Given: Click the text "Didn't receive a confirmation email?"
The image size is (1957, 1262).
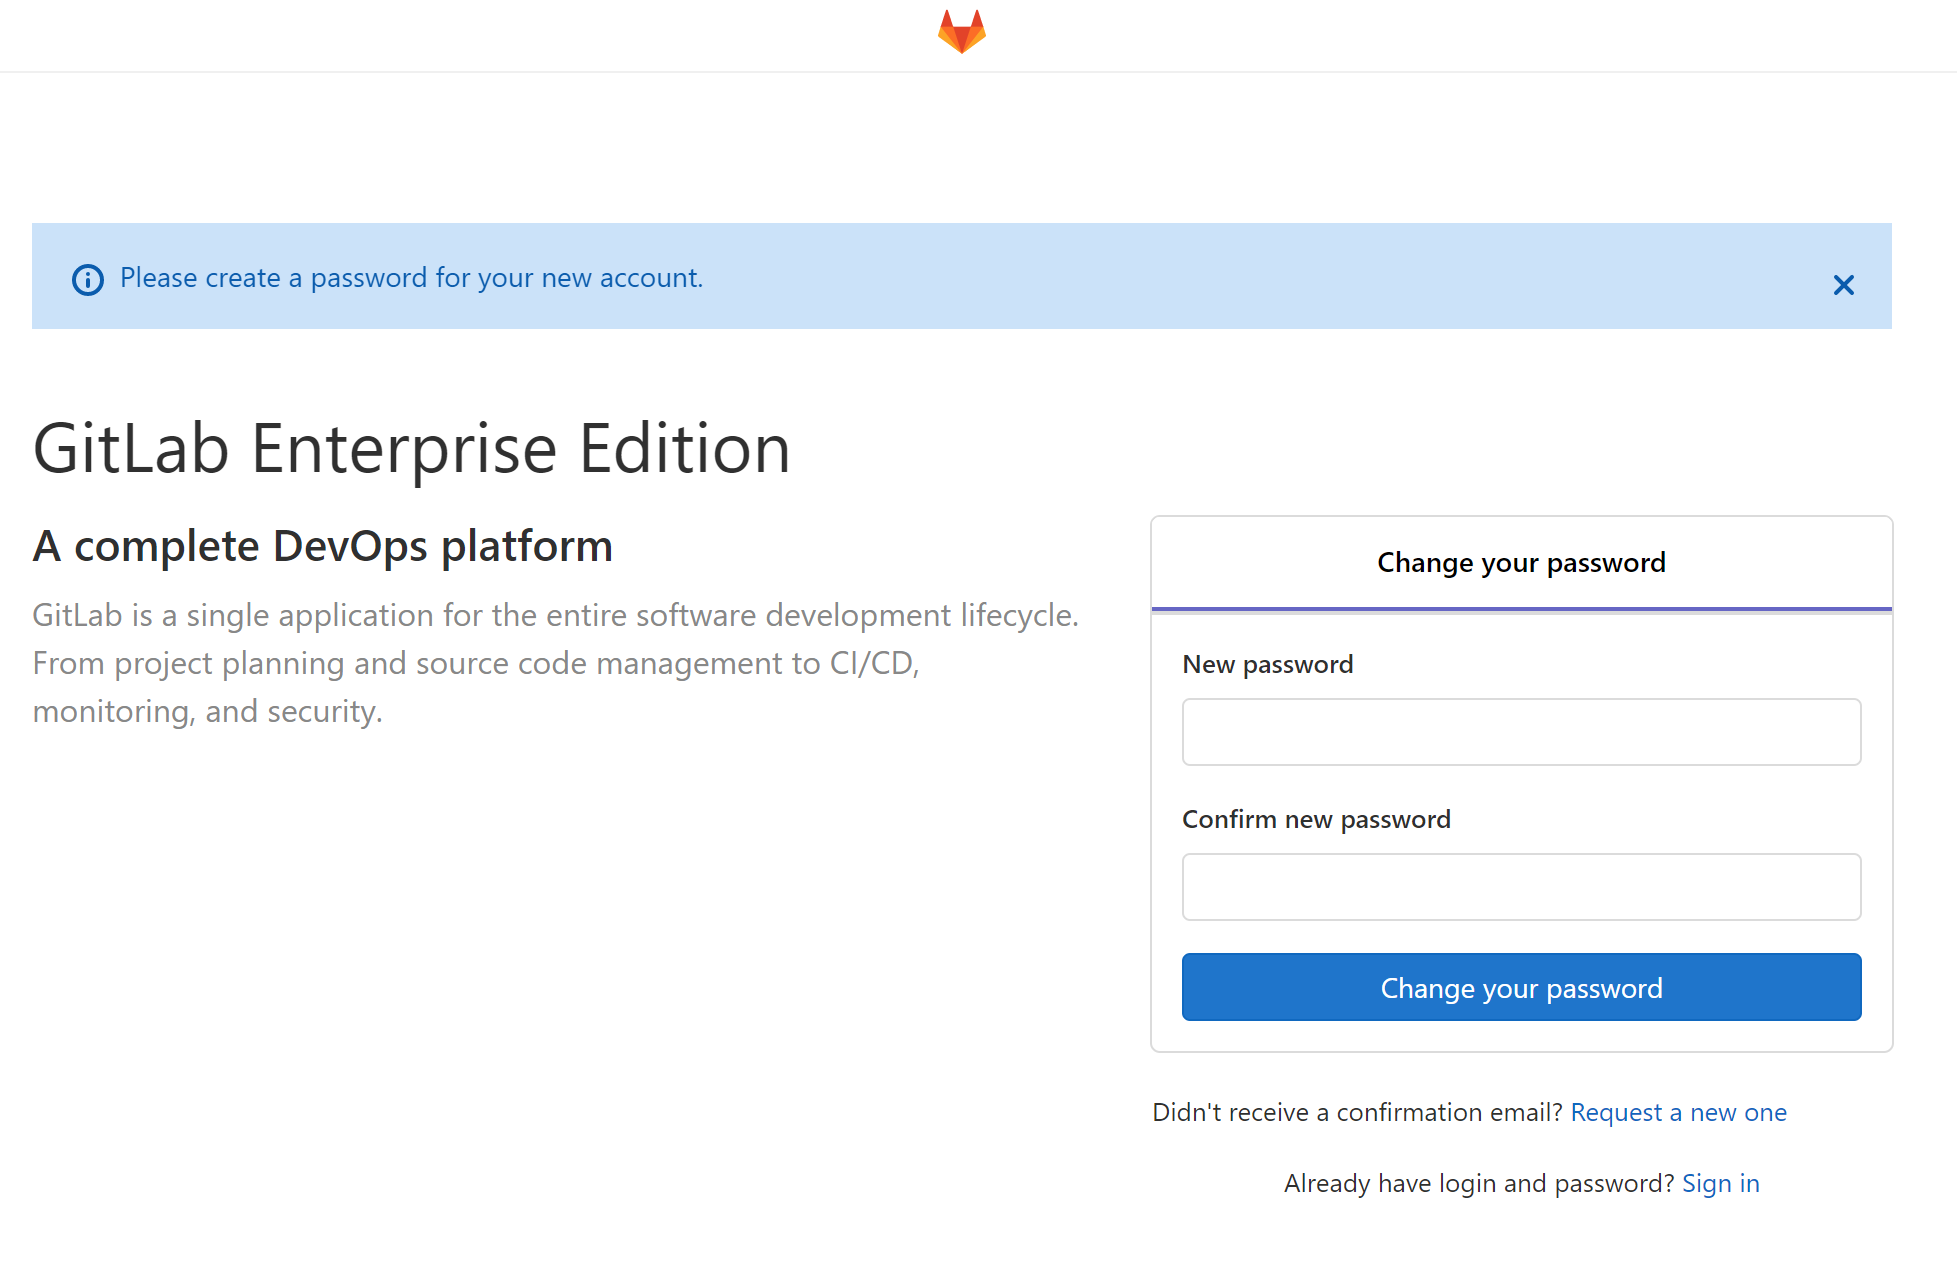Looking at the screenshot, I should tap(1357, 1112).
